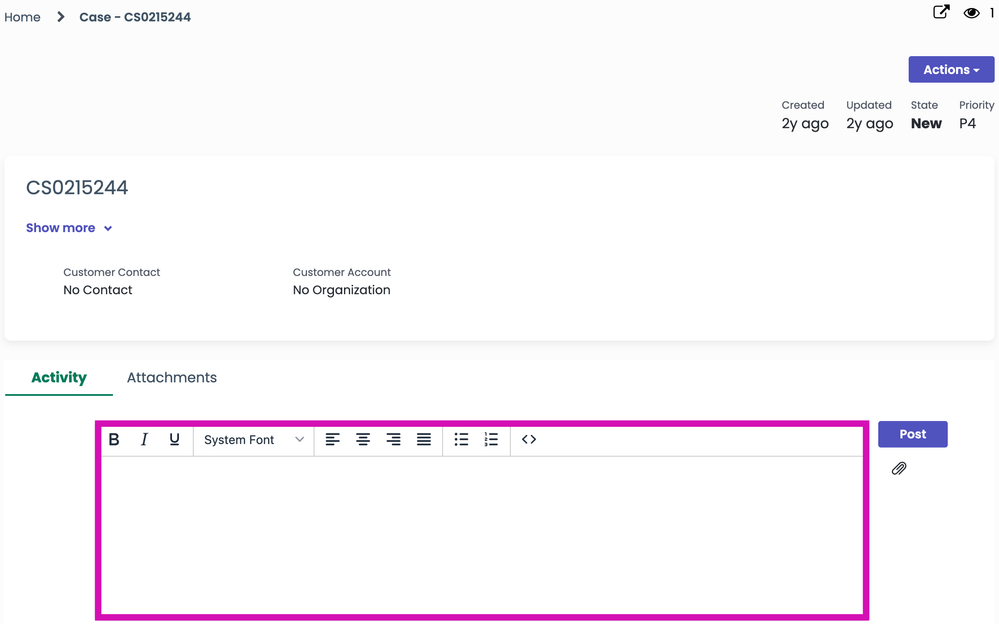This screenshot has height=624, width=999.
Task: Toggle bold text formatting
Action: coord(114,440)
